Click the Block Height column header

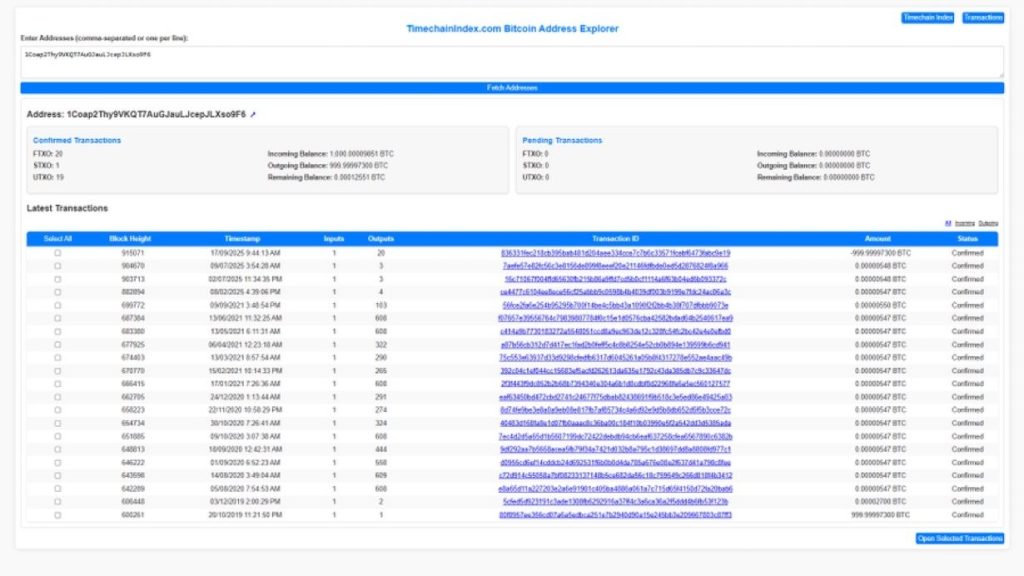click(130, 239)
